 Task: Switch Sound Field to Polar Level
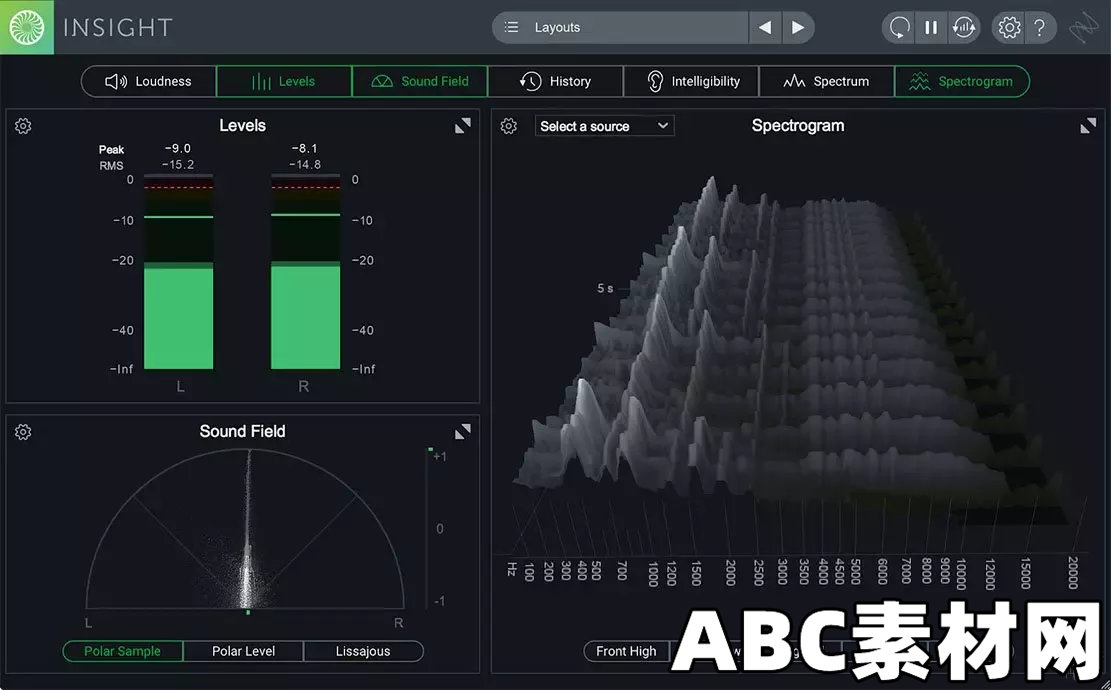pyautogui.click(x=243, y=651)
